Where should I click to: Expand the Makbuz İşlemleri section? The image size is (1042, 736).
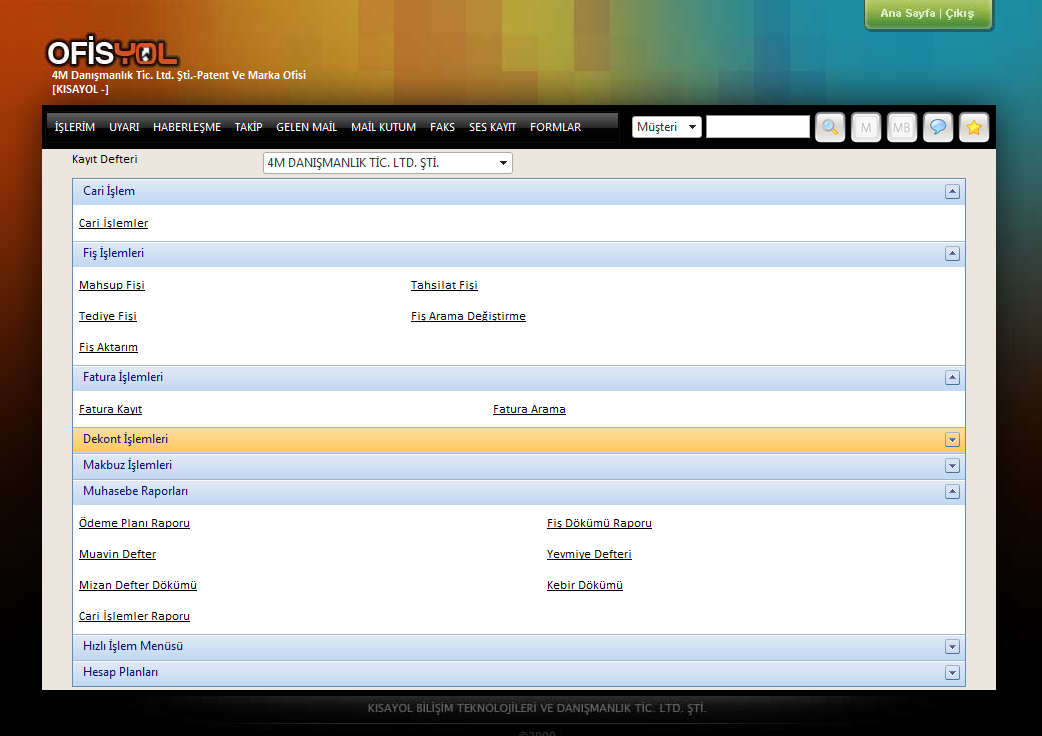point(952,466)
